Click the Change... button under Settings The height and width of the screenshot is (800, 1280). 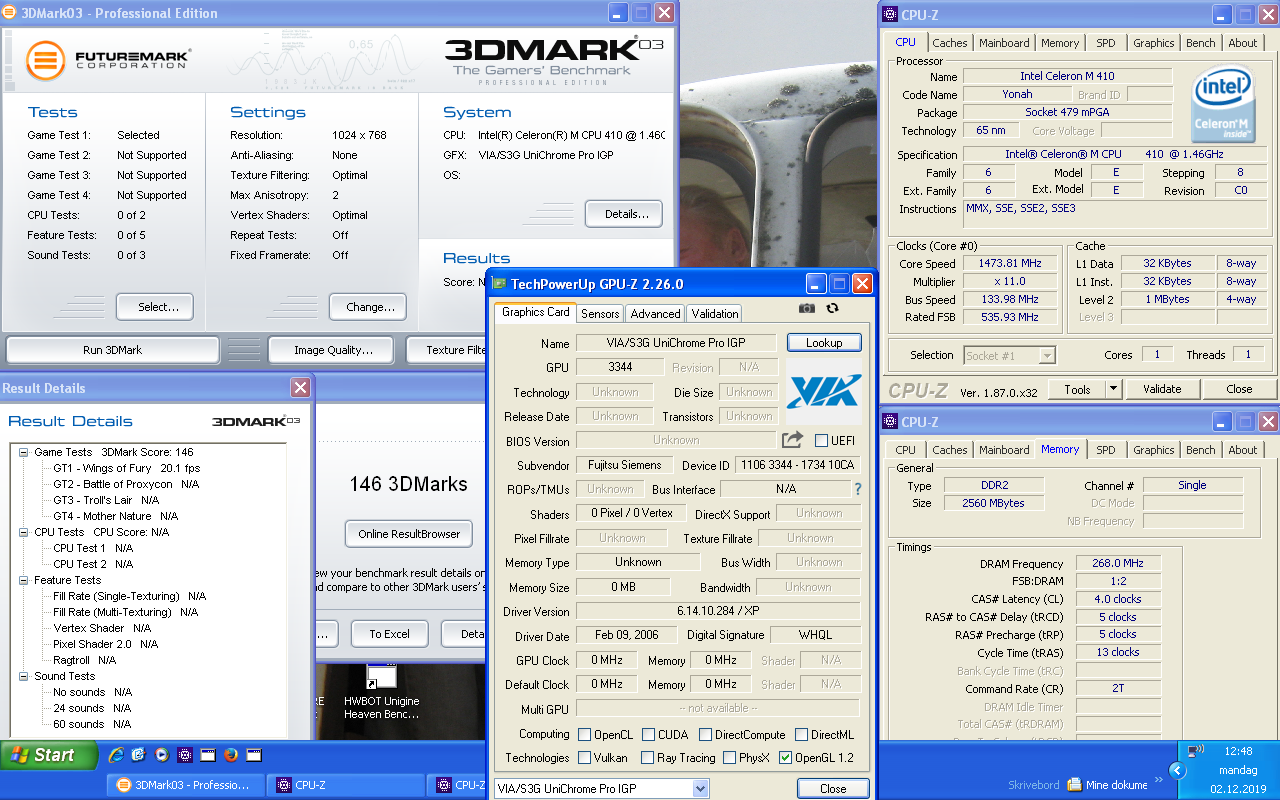(368, 307)
